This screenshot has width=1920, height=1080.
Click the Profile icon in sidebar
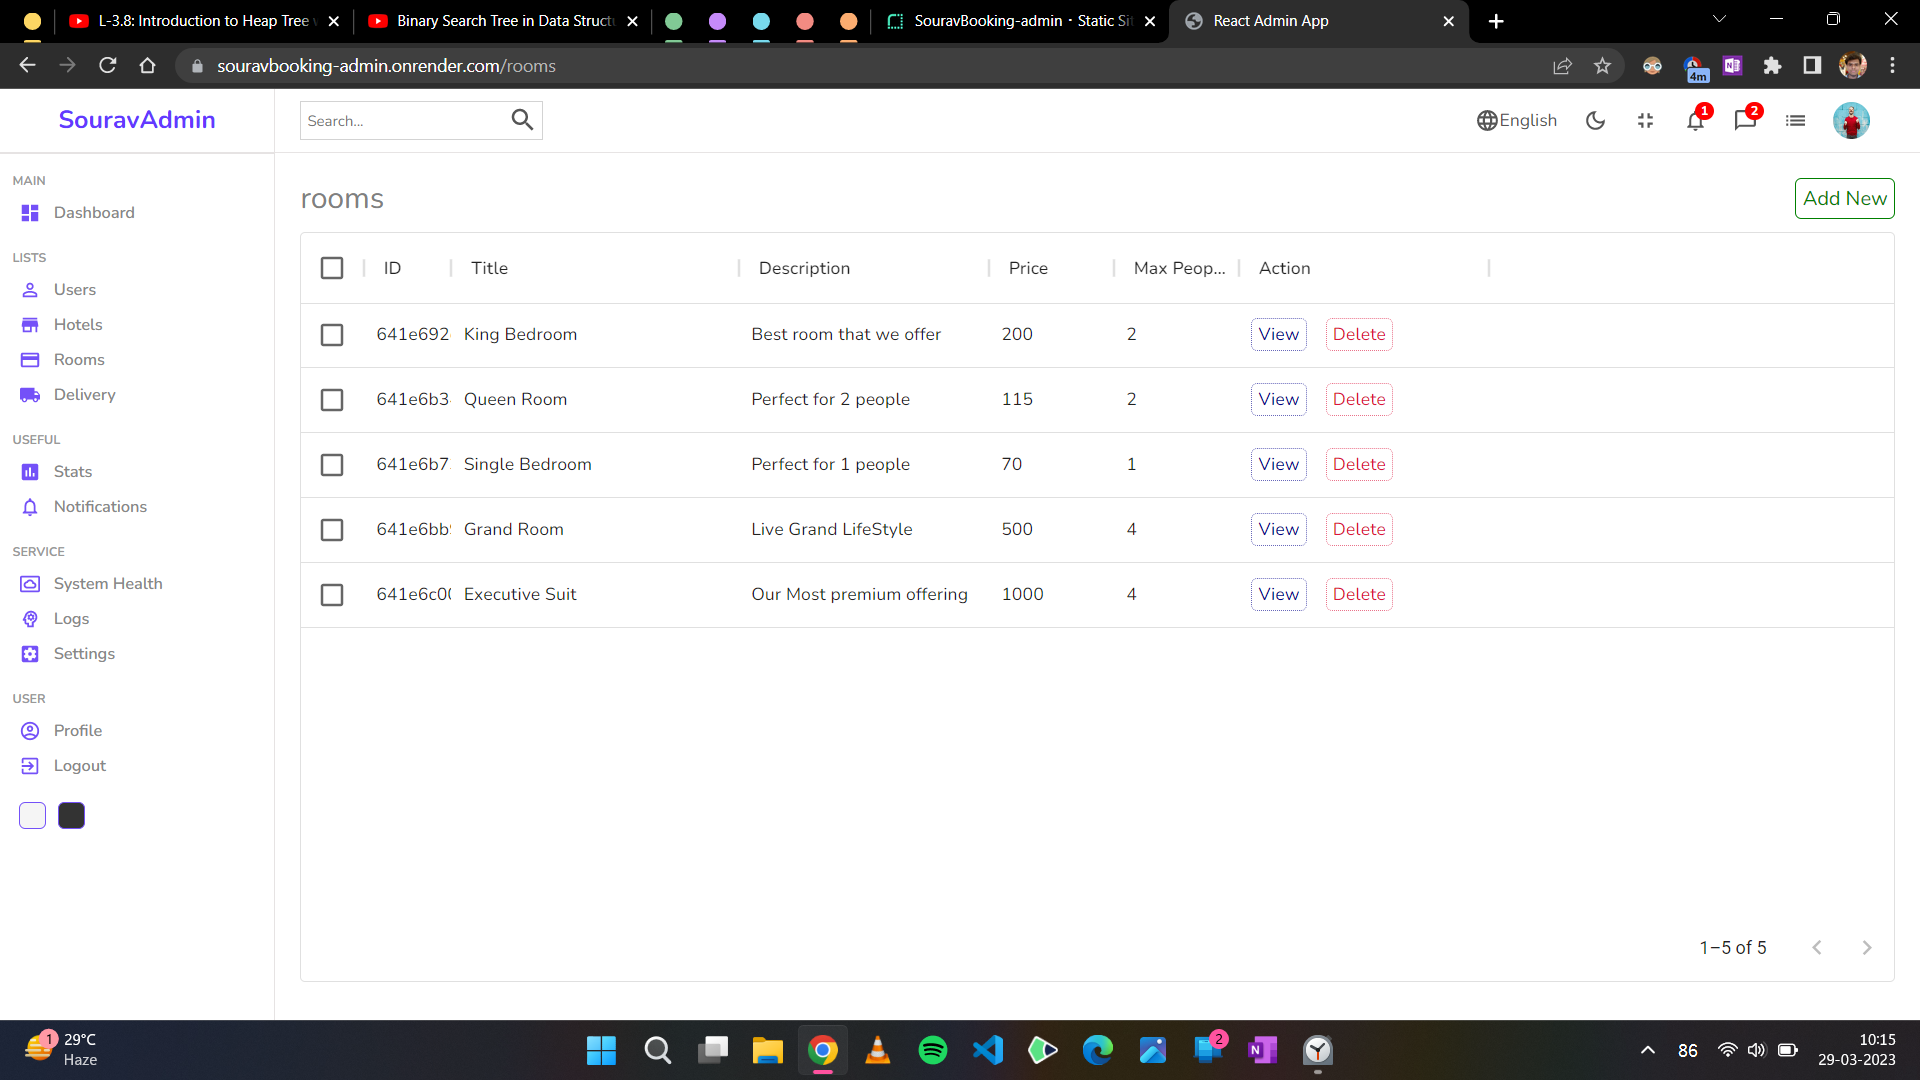coord(30,731)
